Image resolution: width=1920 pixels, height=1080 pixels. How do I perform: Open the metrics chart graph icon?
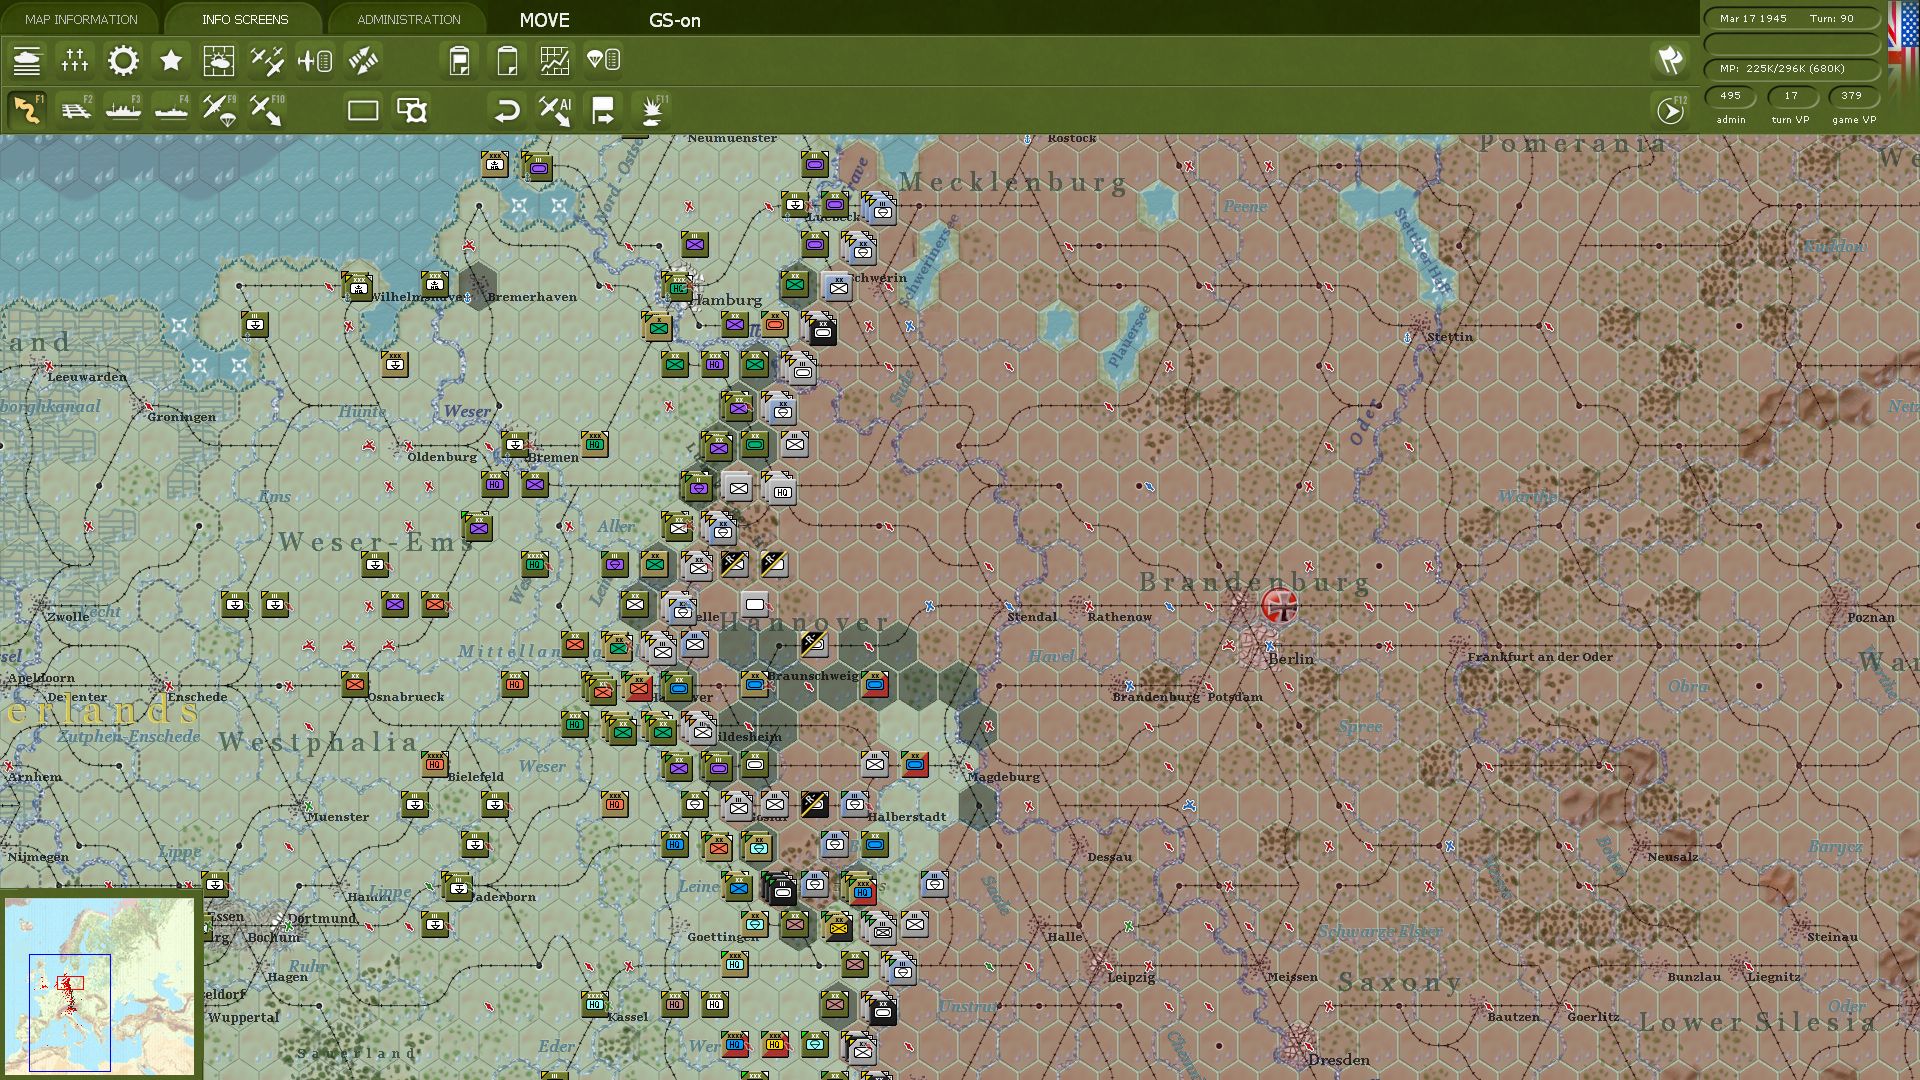click(x=555, y=61)
